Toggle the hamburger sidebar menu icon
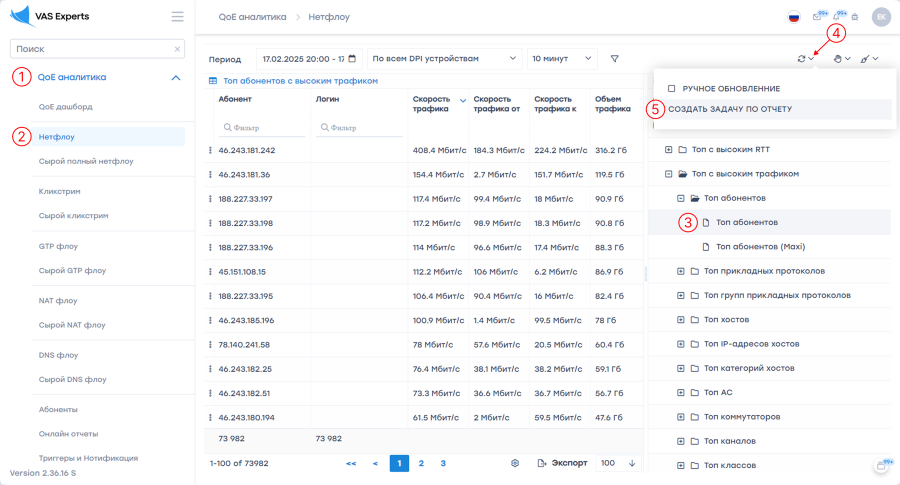This screenshot has height=485, width=900. 177,17
